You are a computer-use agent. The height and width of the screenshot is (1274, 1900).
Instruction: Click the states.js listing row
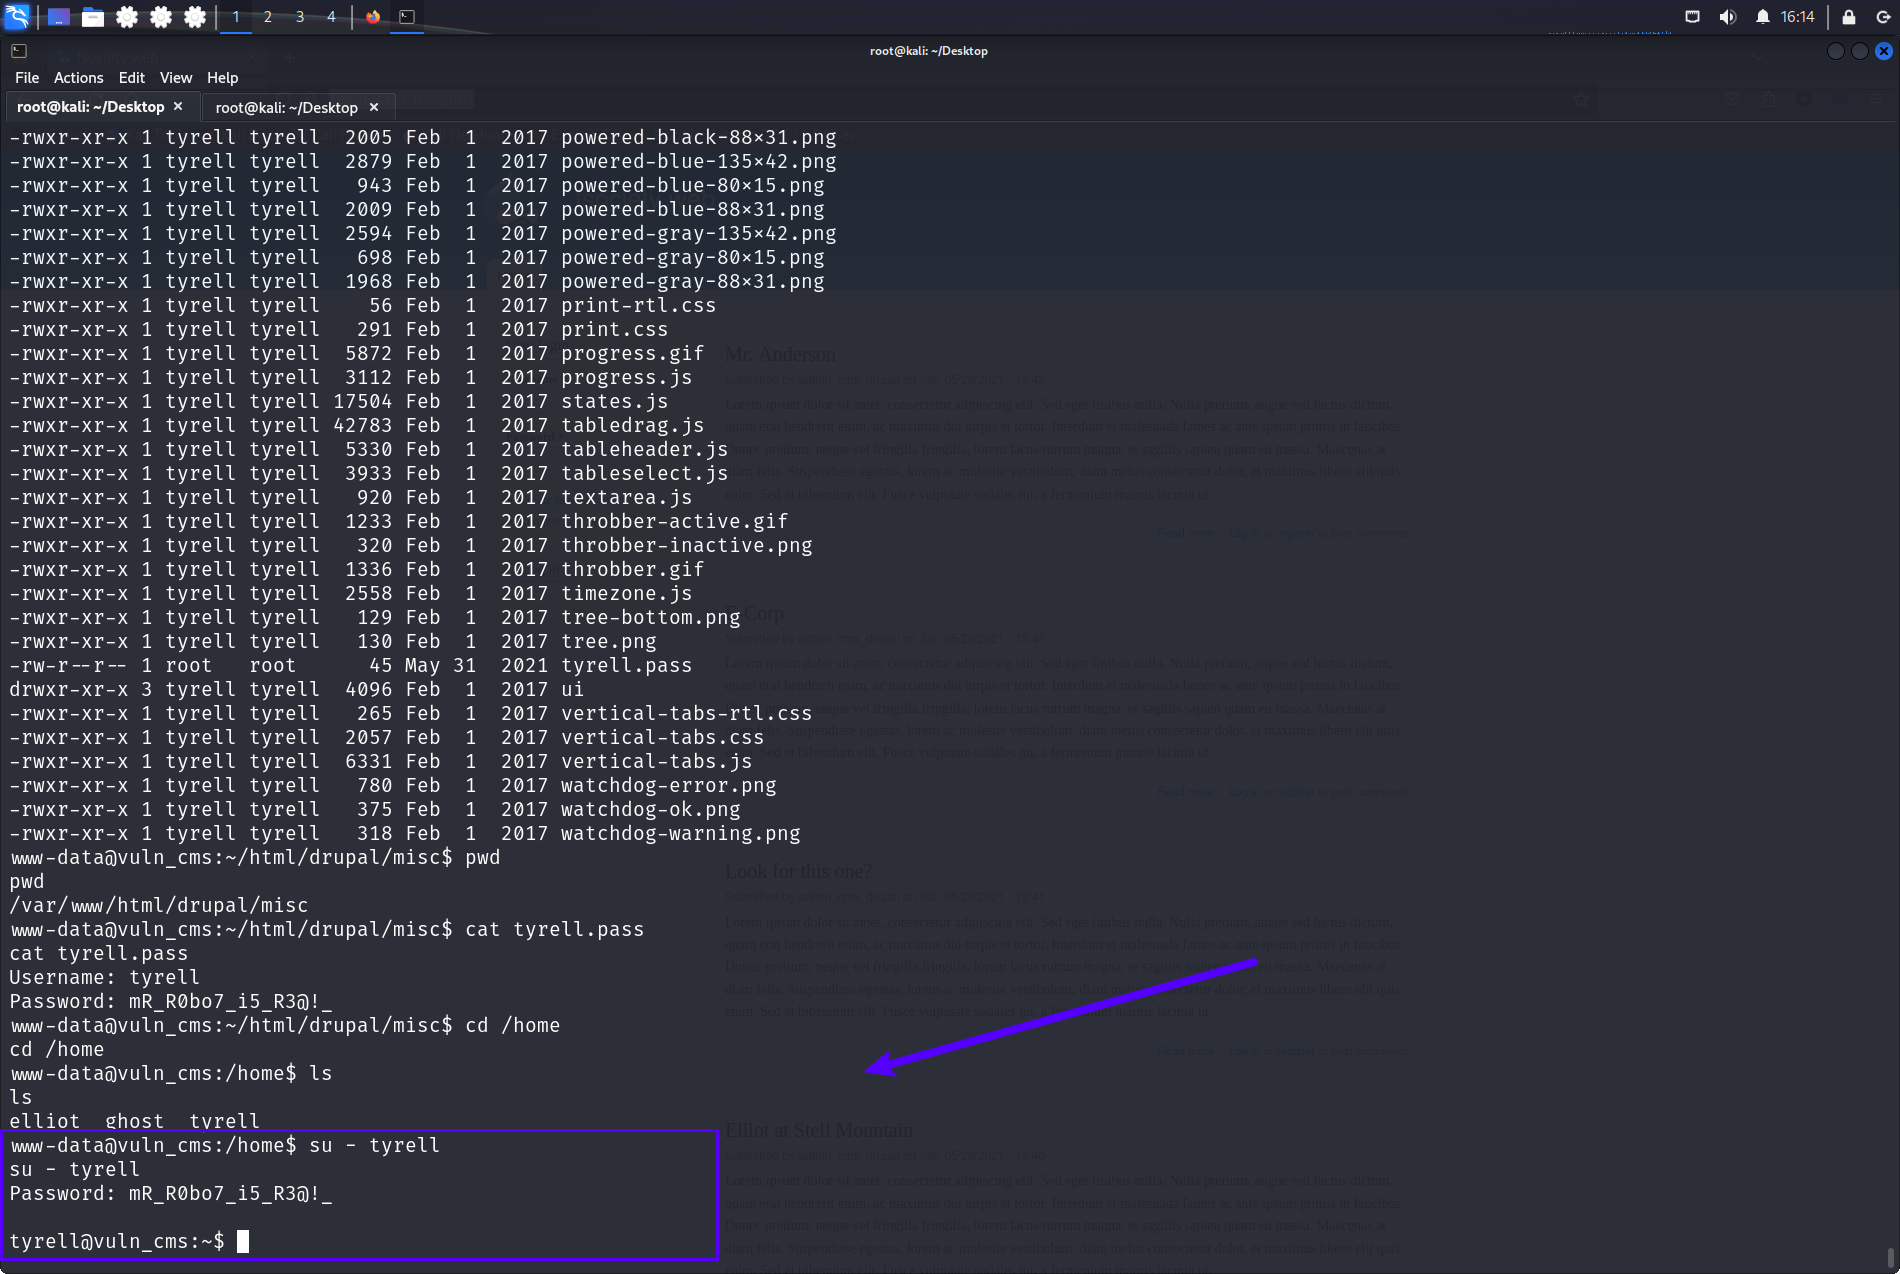pyautogui.click(x=338, y=401)
